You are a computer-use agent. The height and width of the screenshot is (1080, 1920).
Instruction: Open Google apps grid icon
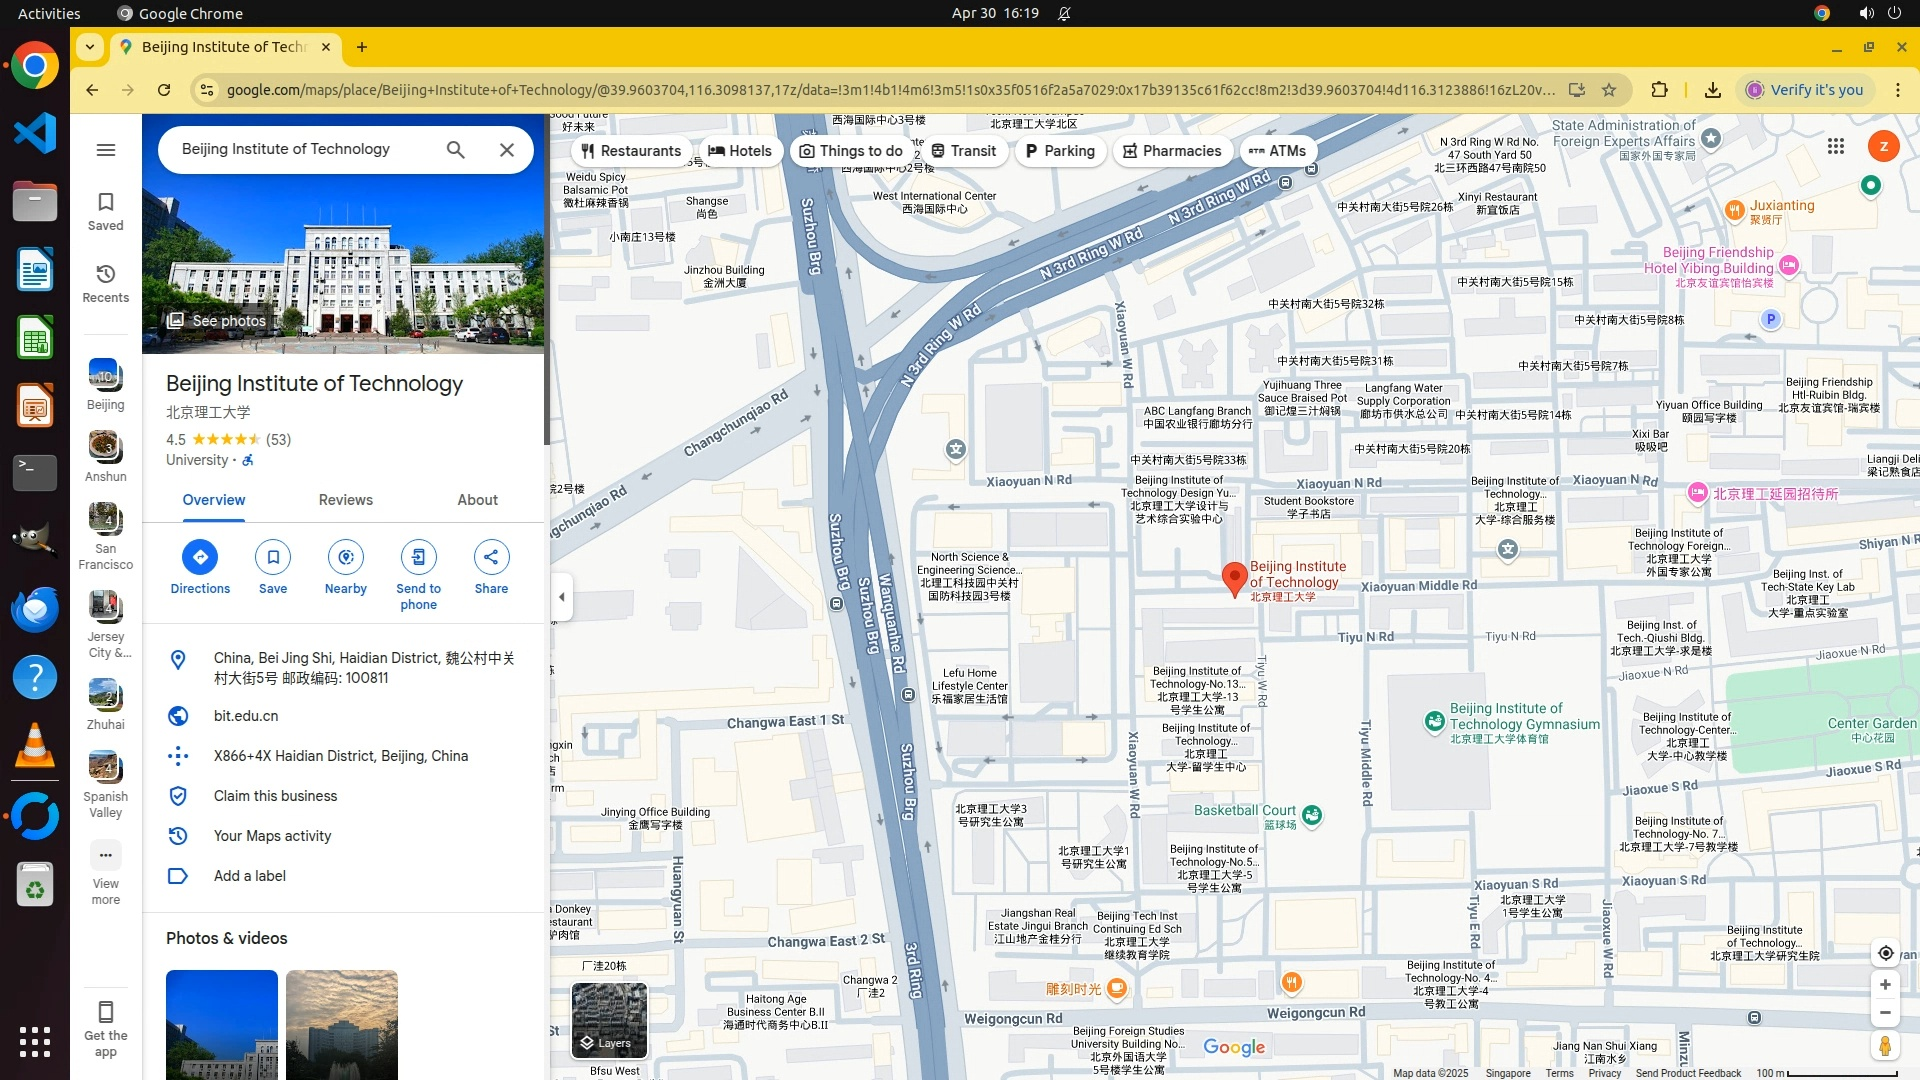1835,147
